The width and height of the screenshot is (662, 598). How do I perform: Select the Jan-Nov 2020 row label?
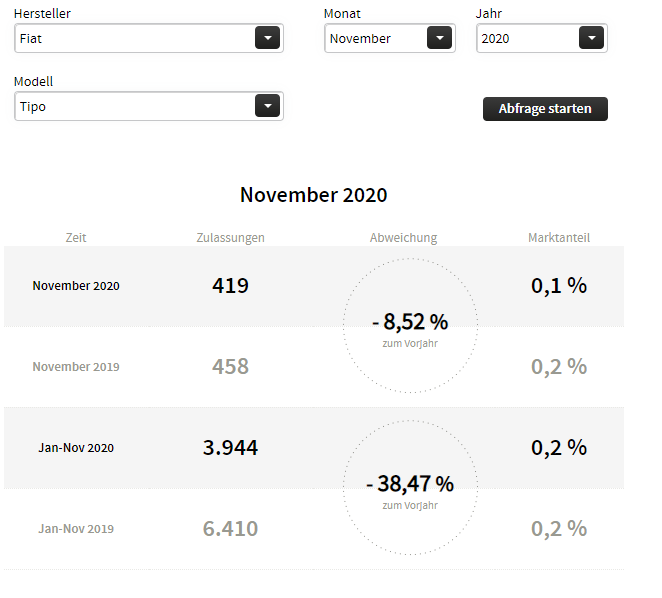pos(76,448)
